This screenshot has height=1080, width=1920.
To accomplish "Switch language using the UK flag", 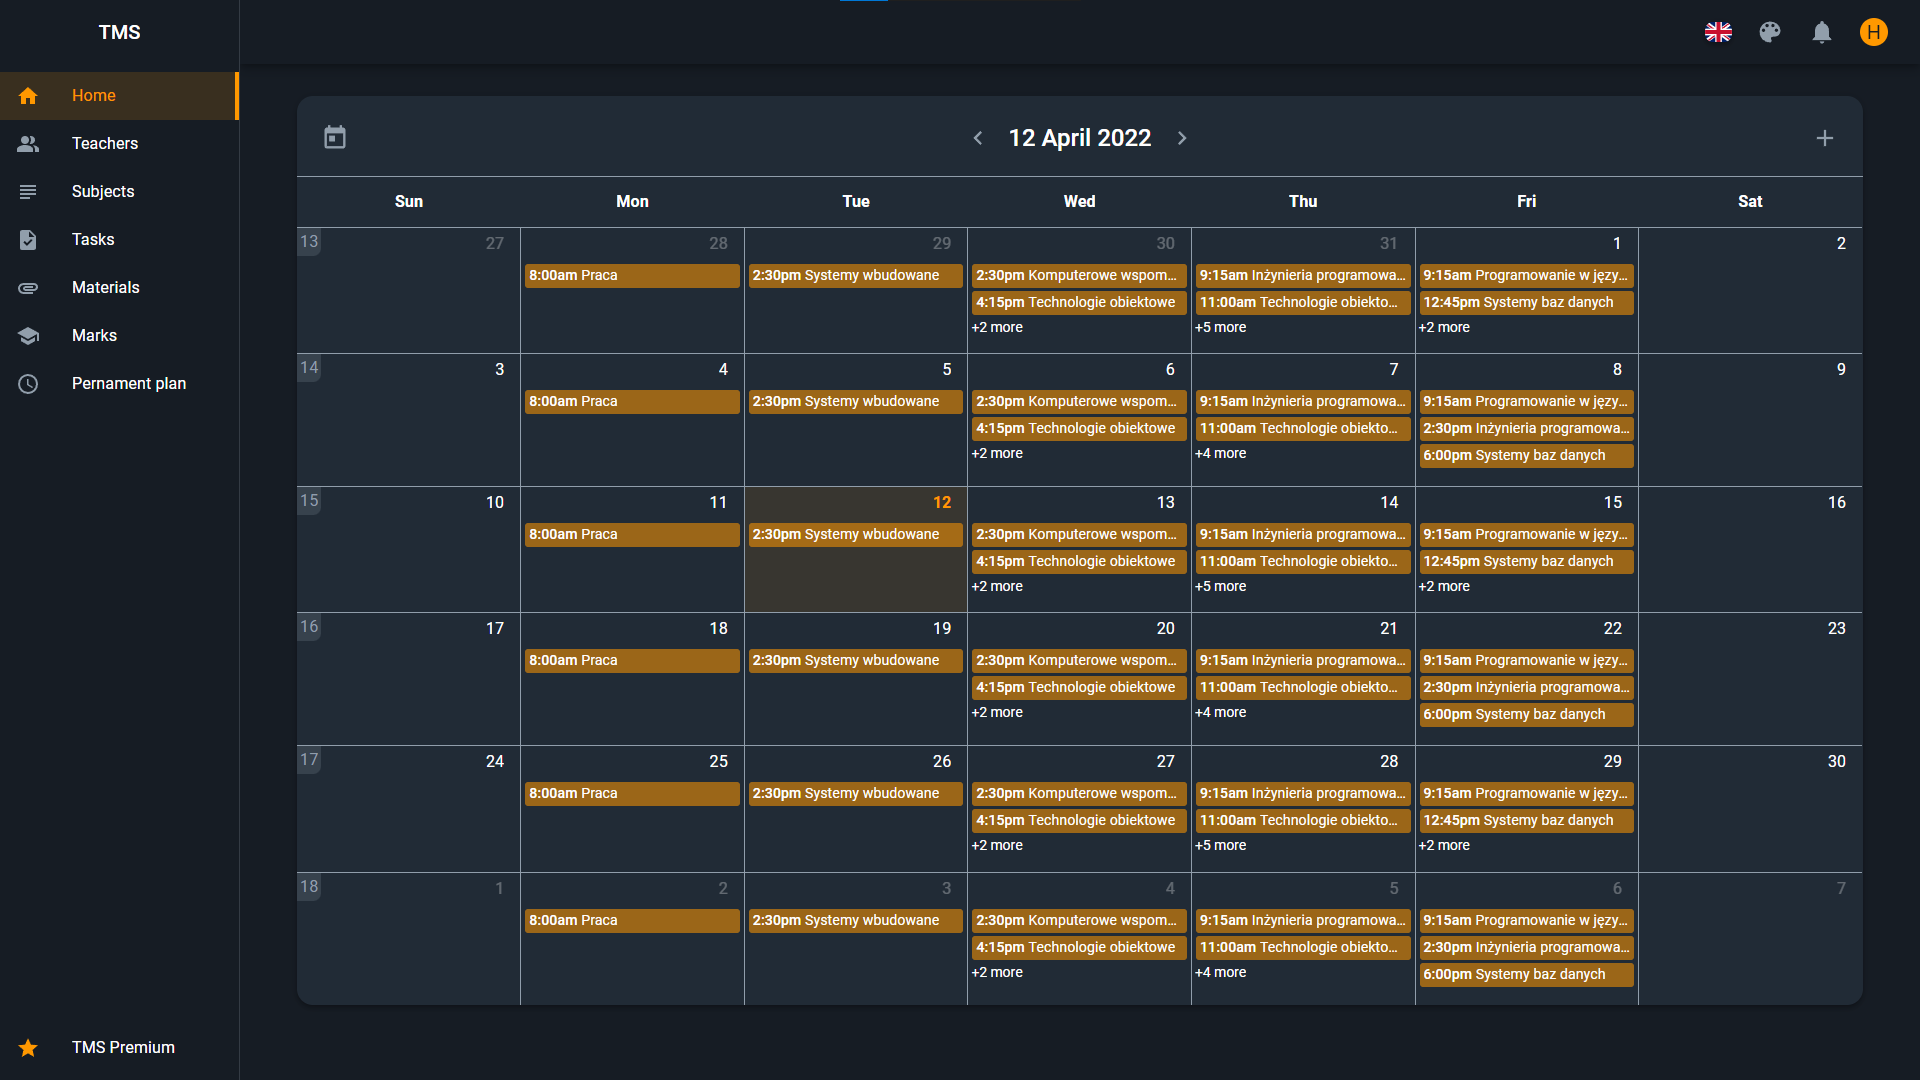I will point(1719,32).
